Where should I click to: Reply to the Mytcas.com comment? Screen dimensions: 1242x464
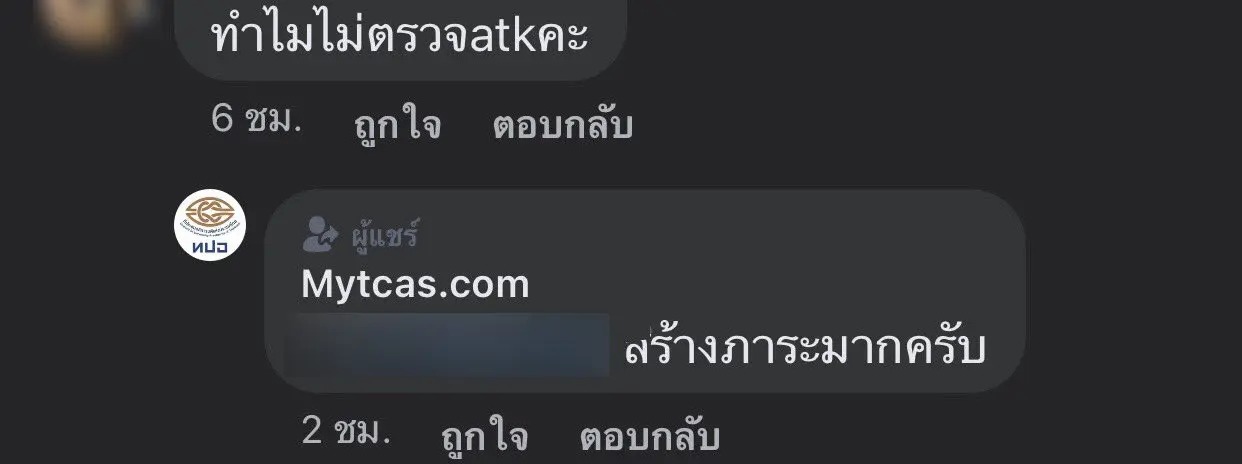pyautogui.click(x=650, y=436)
